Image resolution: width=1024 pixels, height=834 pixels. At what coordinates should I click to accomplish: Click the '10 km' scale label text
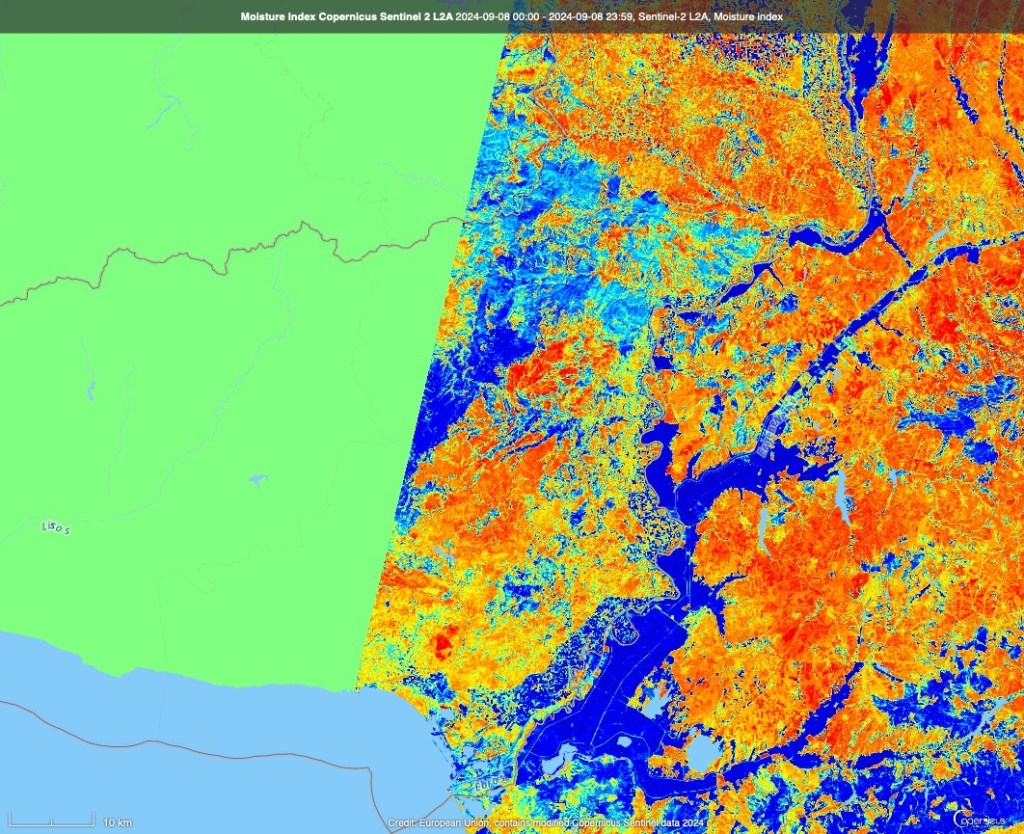coord(117,823)
